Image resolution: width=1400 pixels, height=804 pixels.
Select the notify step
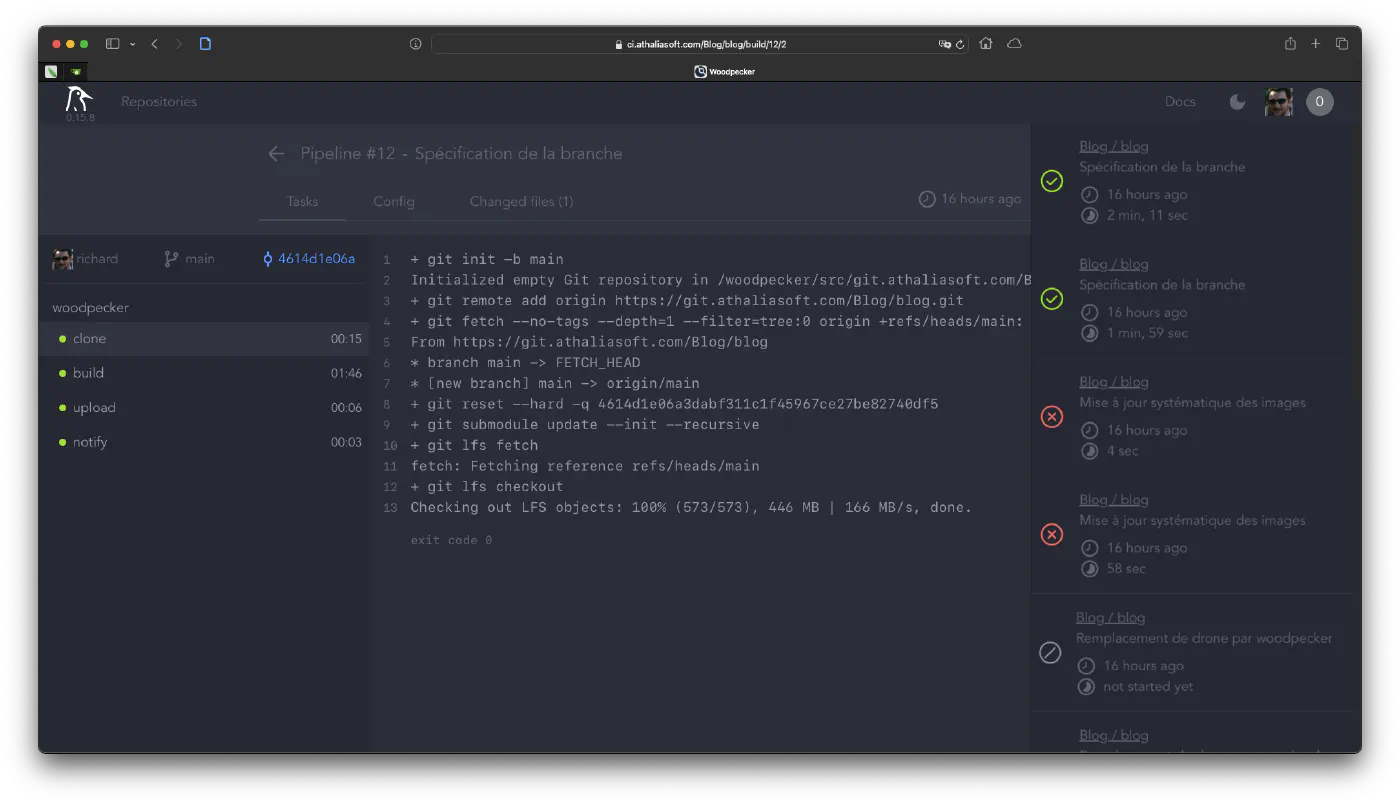coord(90,442)
